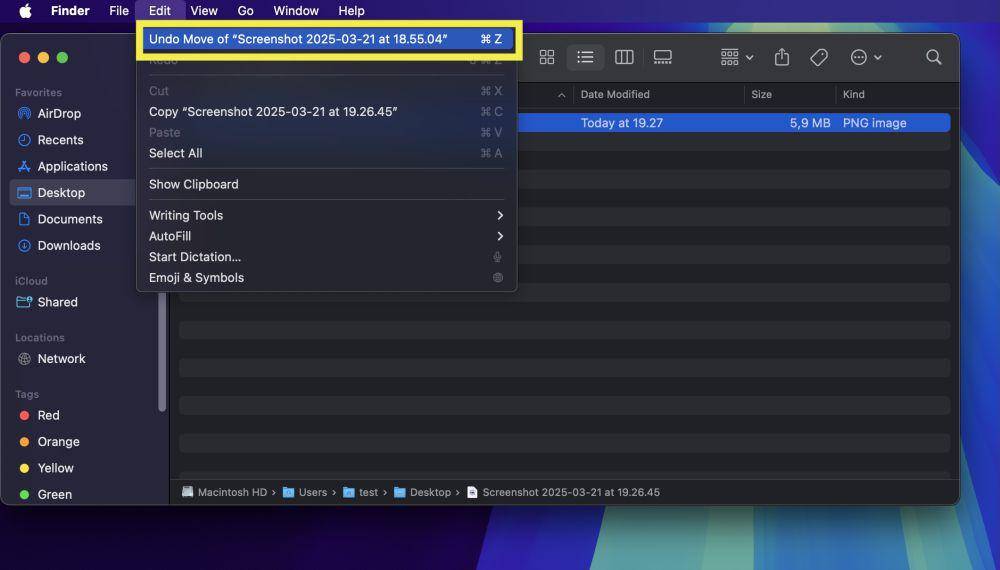Open the more actions ellipsis menu

(866, 57)
